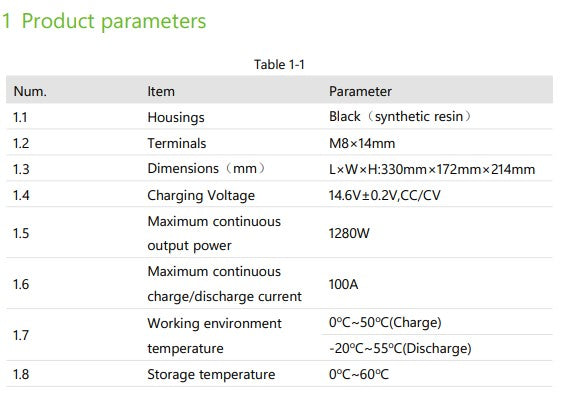Screen dimensions: 581x403
Task: Click the Parameter column header
Action: coord(360,91)
